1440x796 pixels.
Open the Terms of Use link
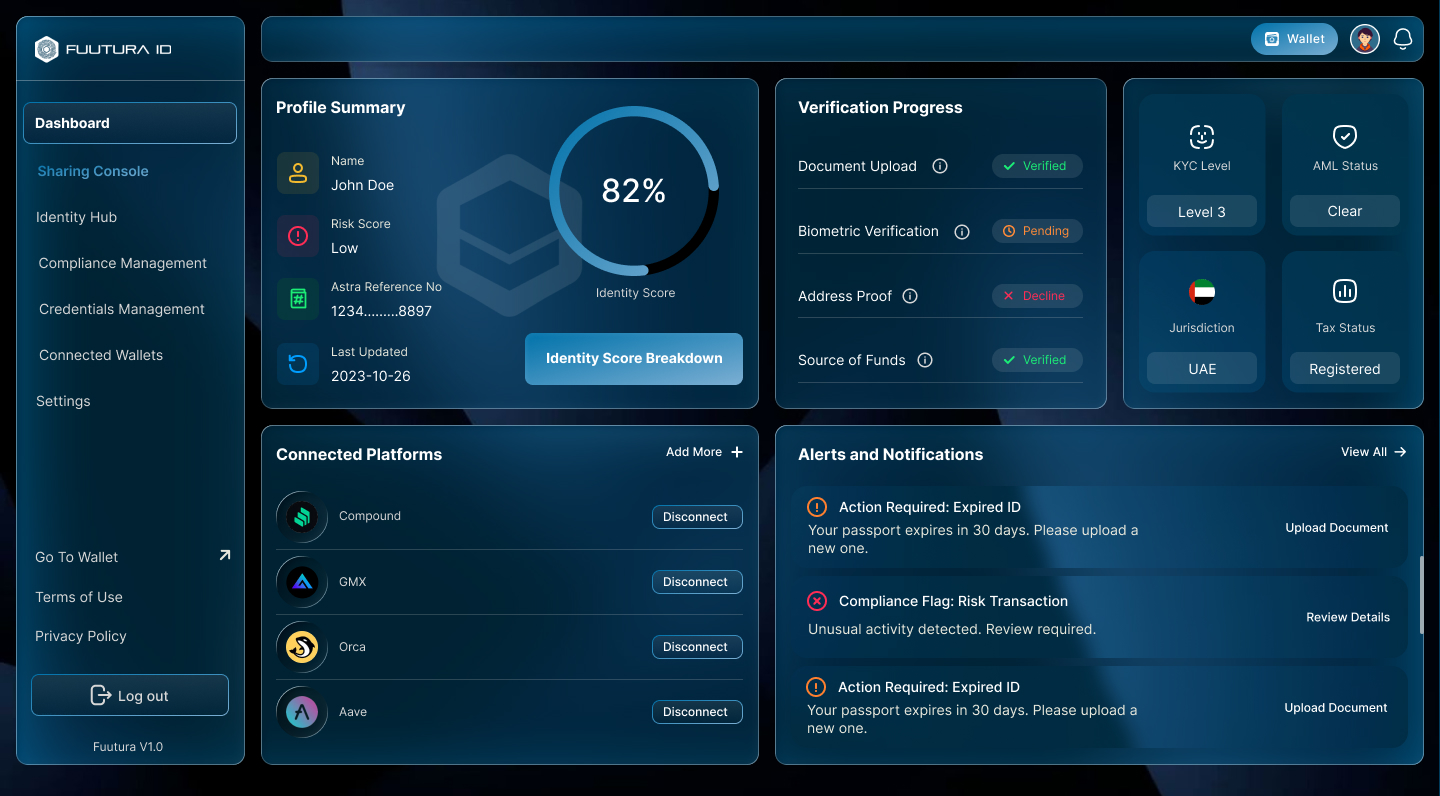pyautogui.click(x=79, y=597)
